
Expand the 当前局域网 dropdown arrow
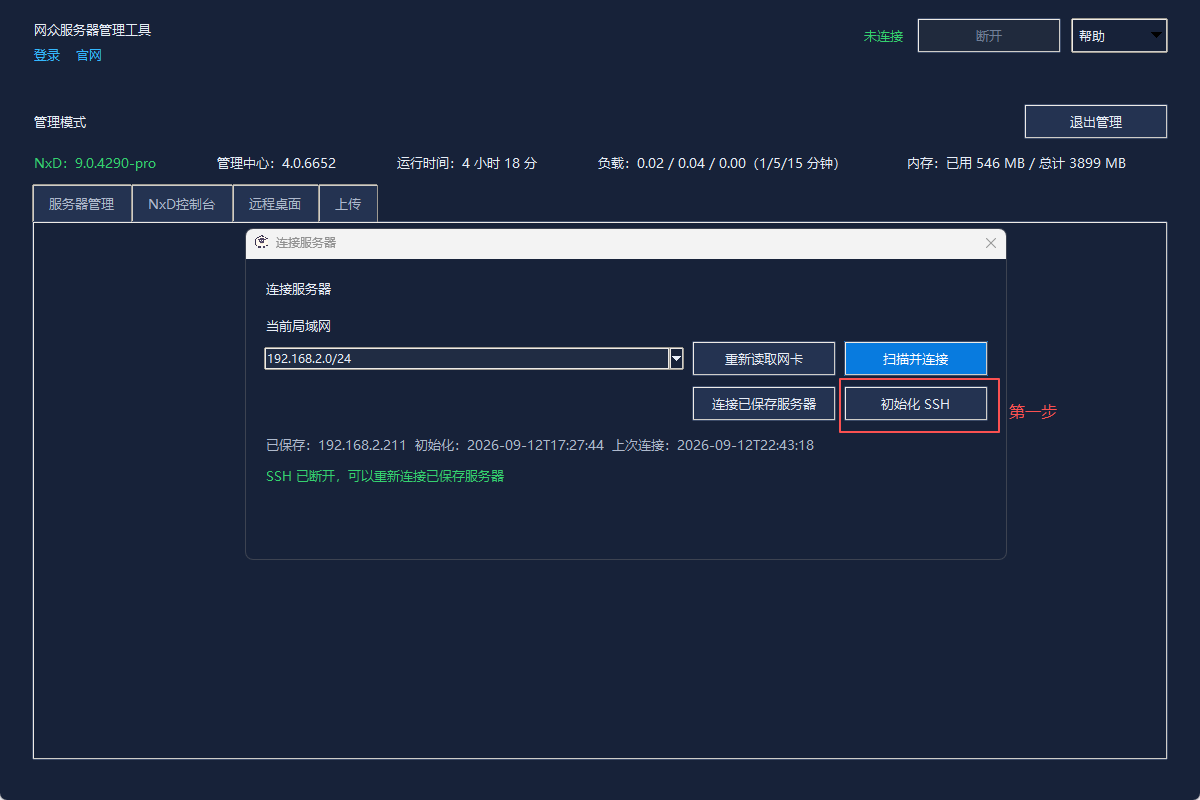[676, 359]
